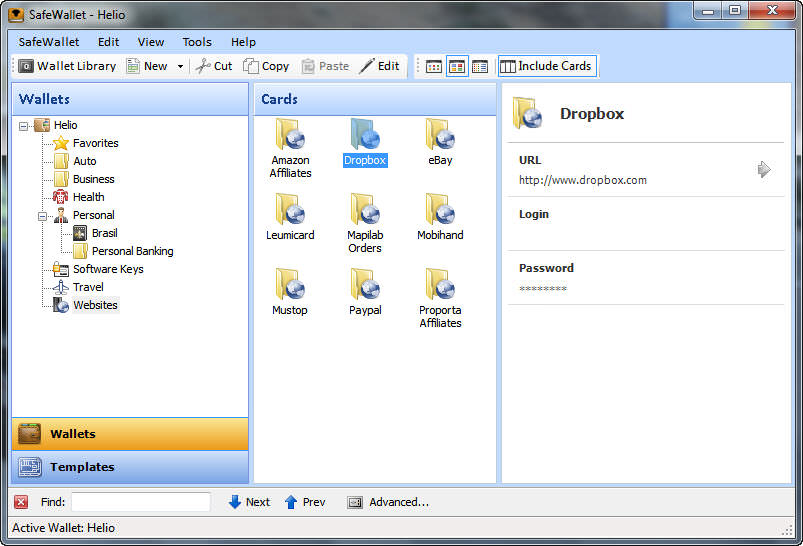Open the Wallet Library toolbar button
803x546 pixels.
[x=67, y=66]
